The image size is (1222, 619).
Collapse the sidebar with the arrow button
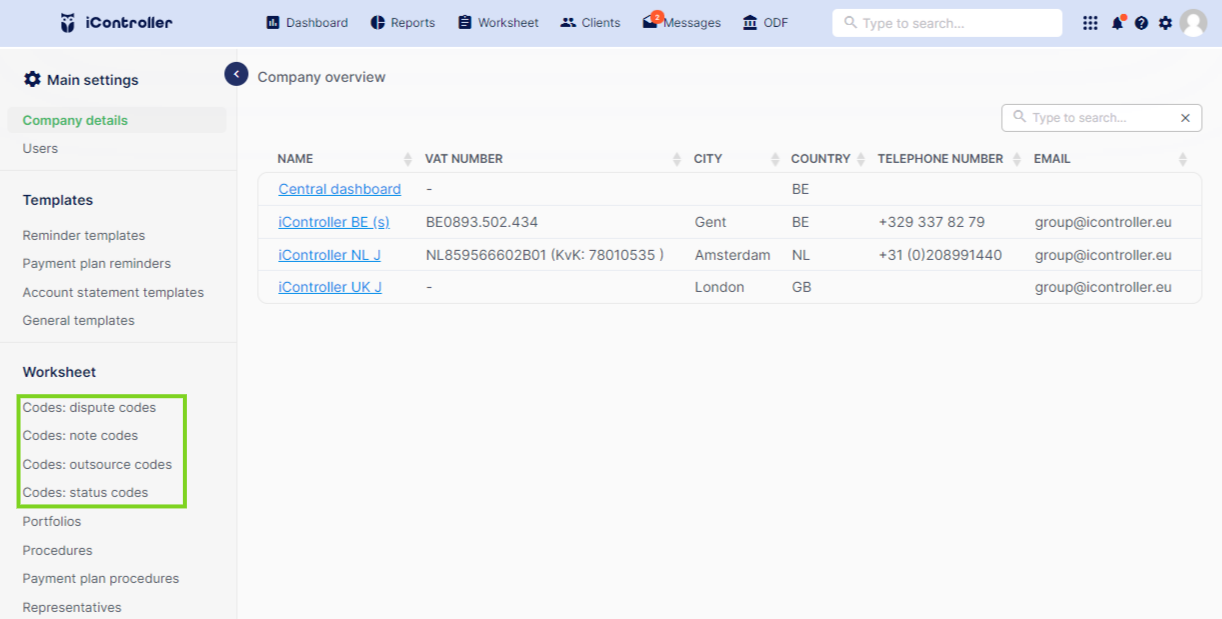(236, 73)
